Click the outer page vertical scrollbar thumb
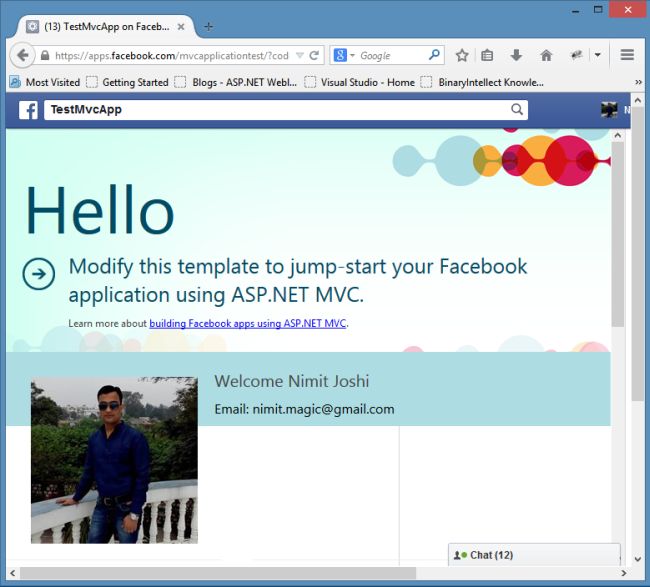This screenshot has width=650, height=587. 638,253
